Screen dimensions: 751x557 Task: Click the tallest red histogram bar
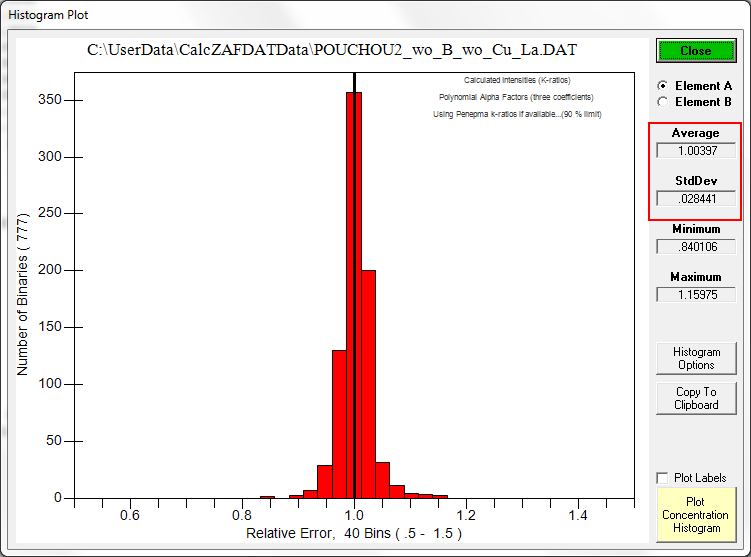[x=354, y=300]
